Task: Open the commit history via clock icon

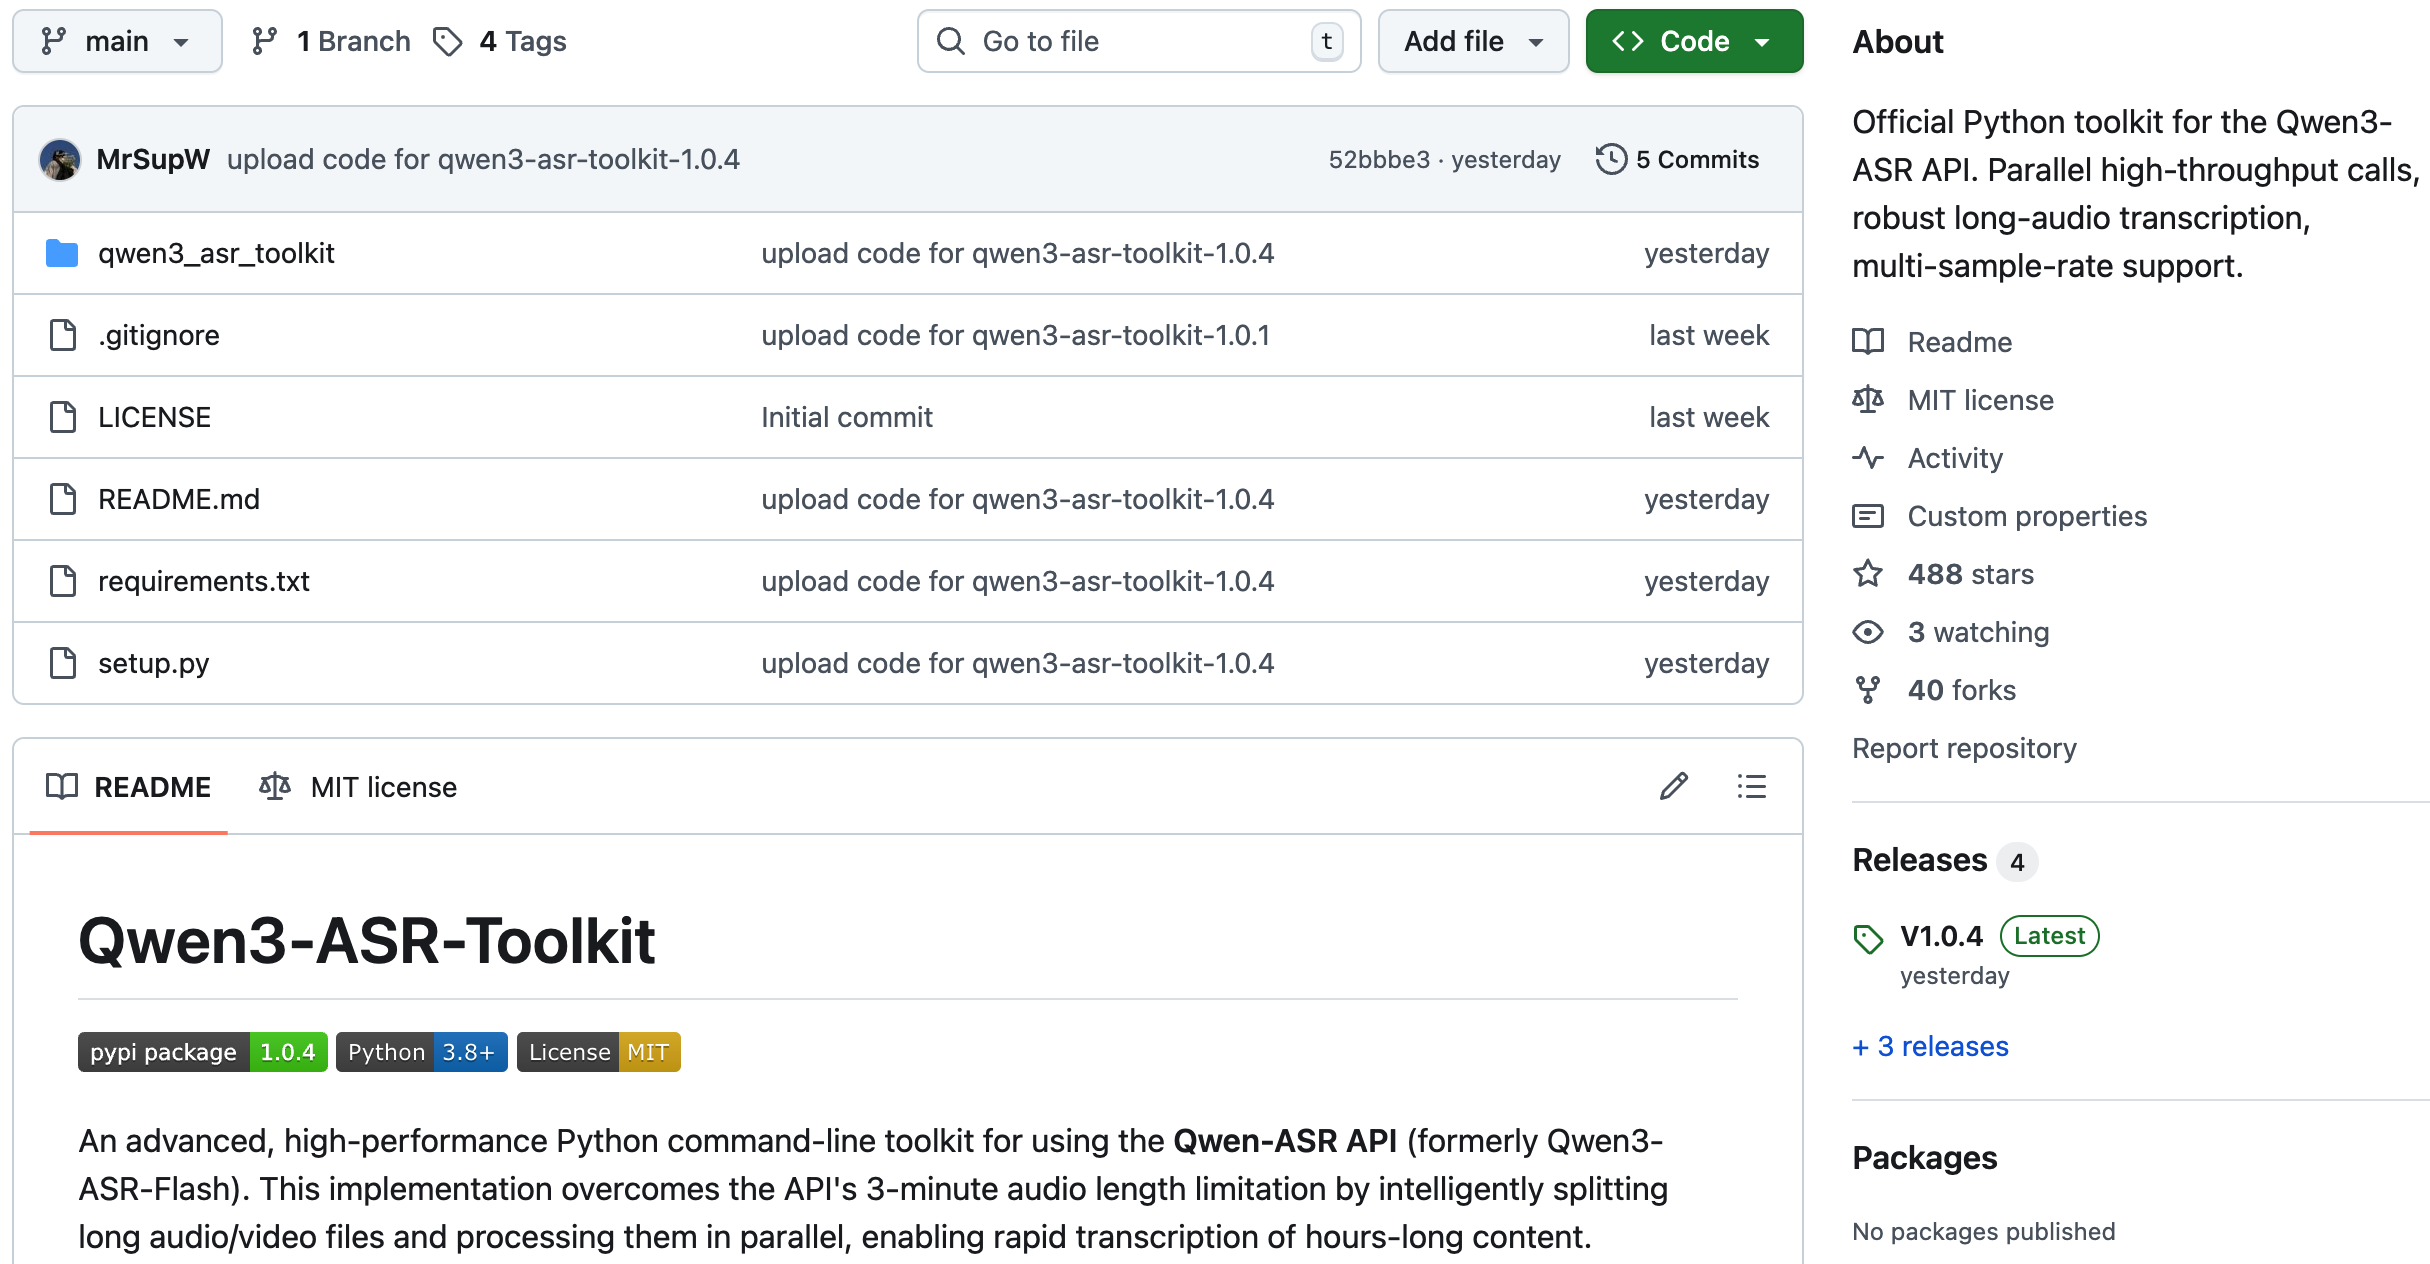Action: [1611, 159]
